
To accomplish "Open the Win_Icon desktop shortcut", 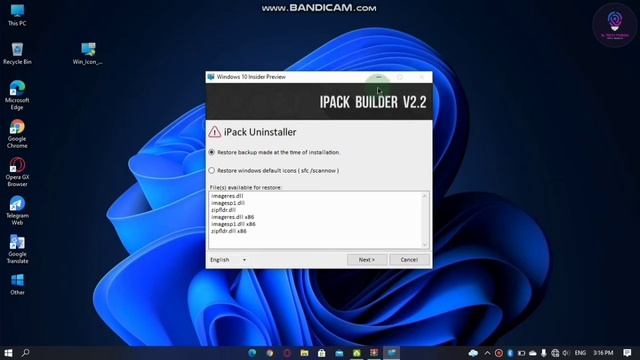I will (88, 53).
